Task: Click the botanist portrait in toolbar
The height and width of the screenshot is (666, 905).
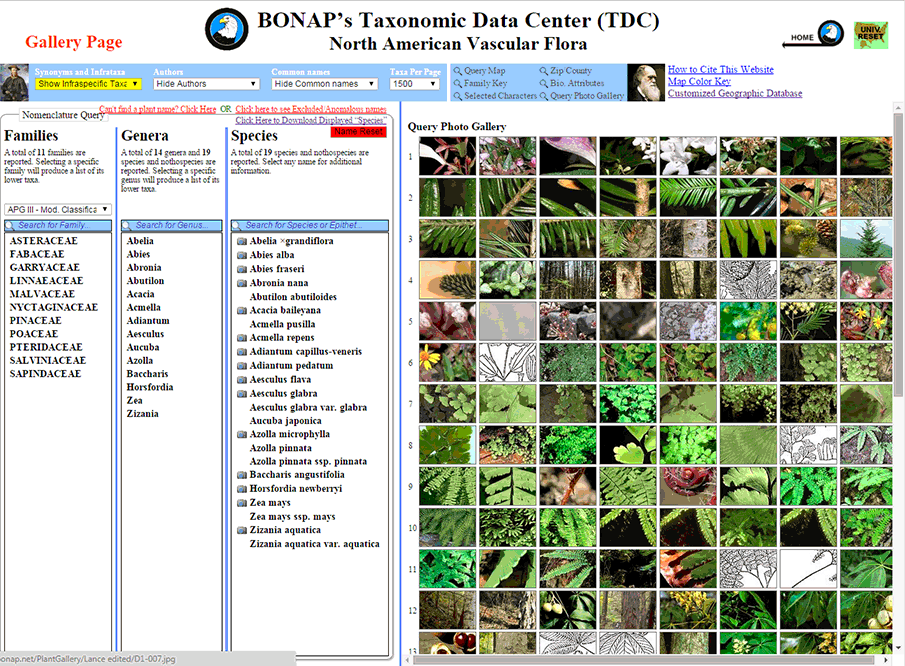Action: tap(15, 84)
